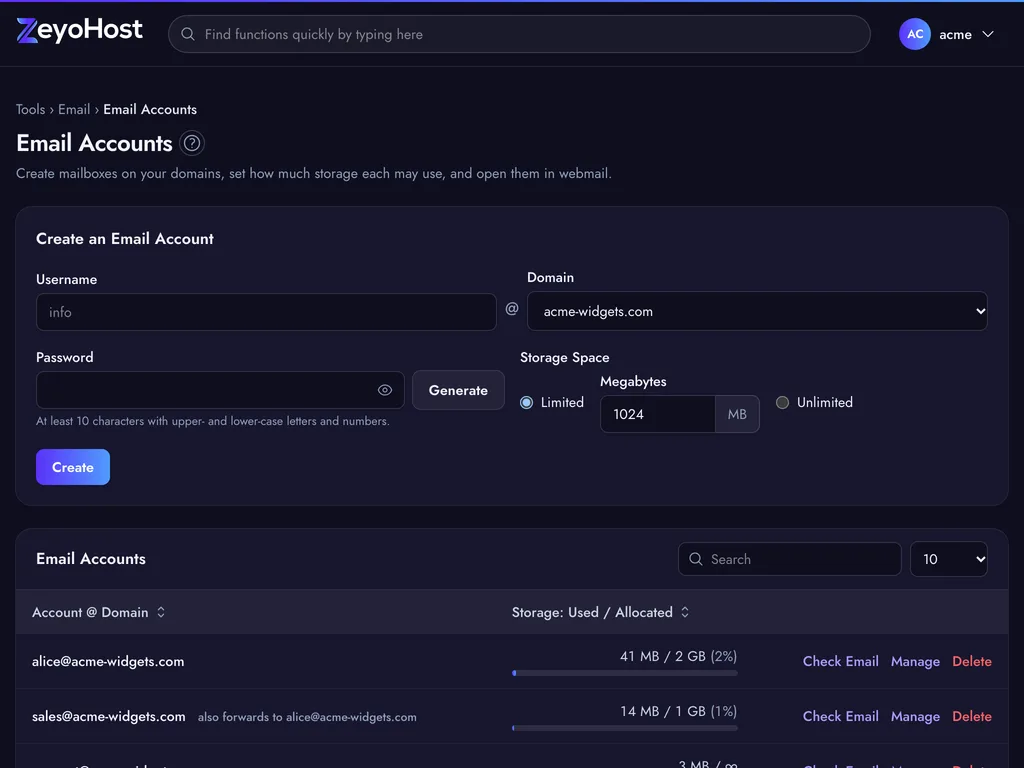Click the AC avatar icon
The width and height of the screenshot is (1024, 768).
914,34
